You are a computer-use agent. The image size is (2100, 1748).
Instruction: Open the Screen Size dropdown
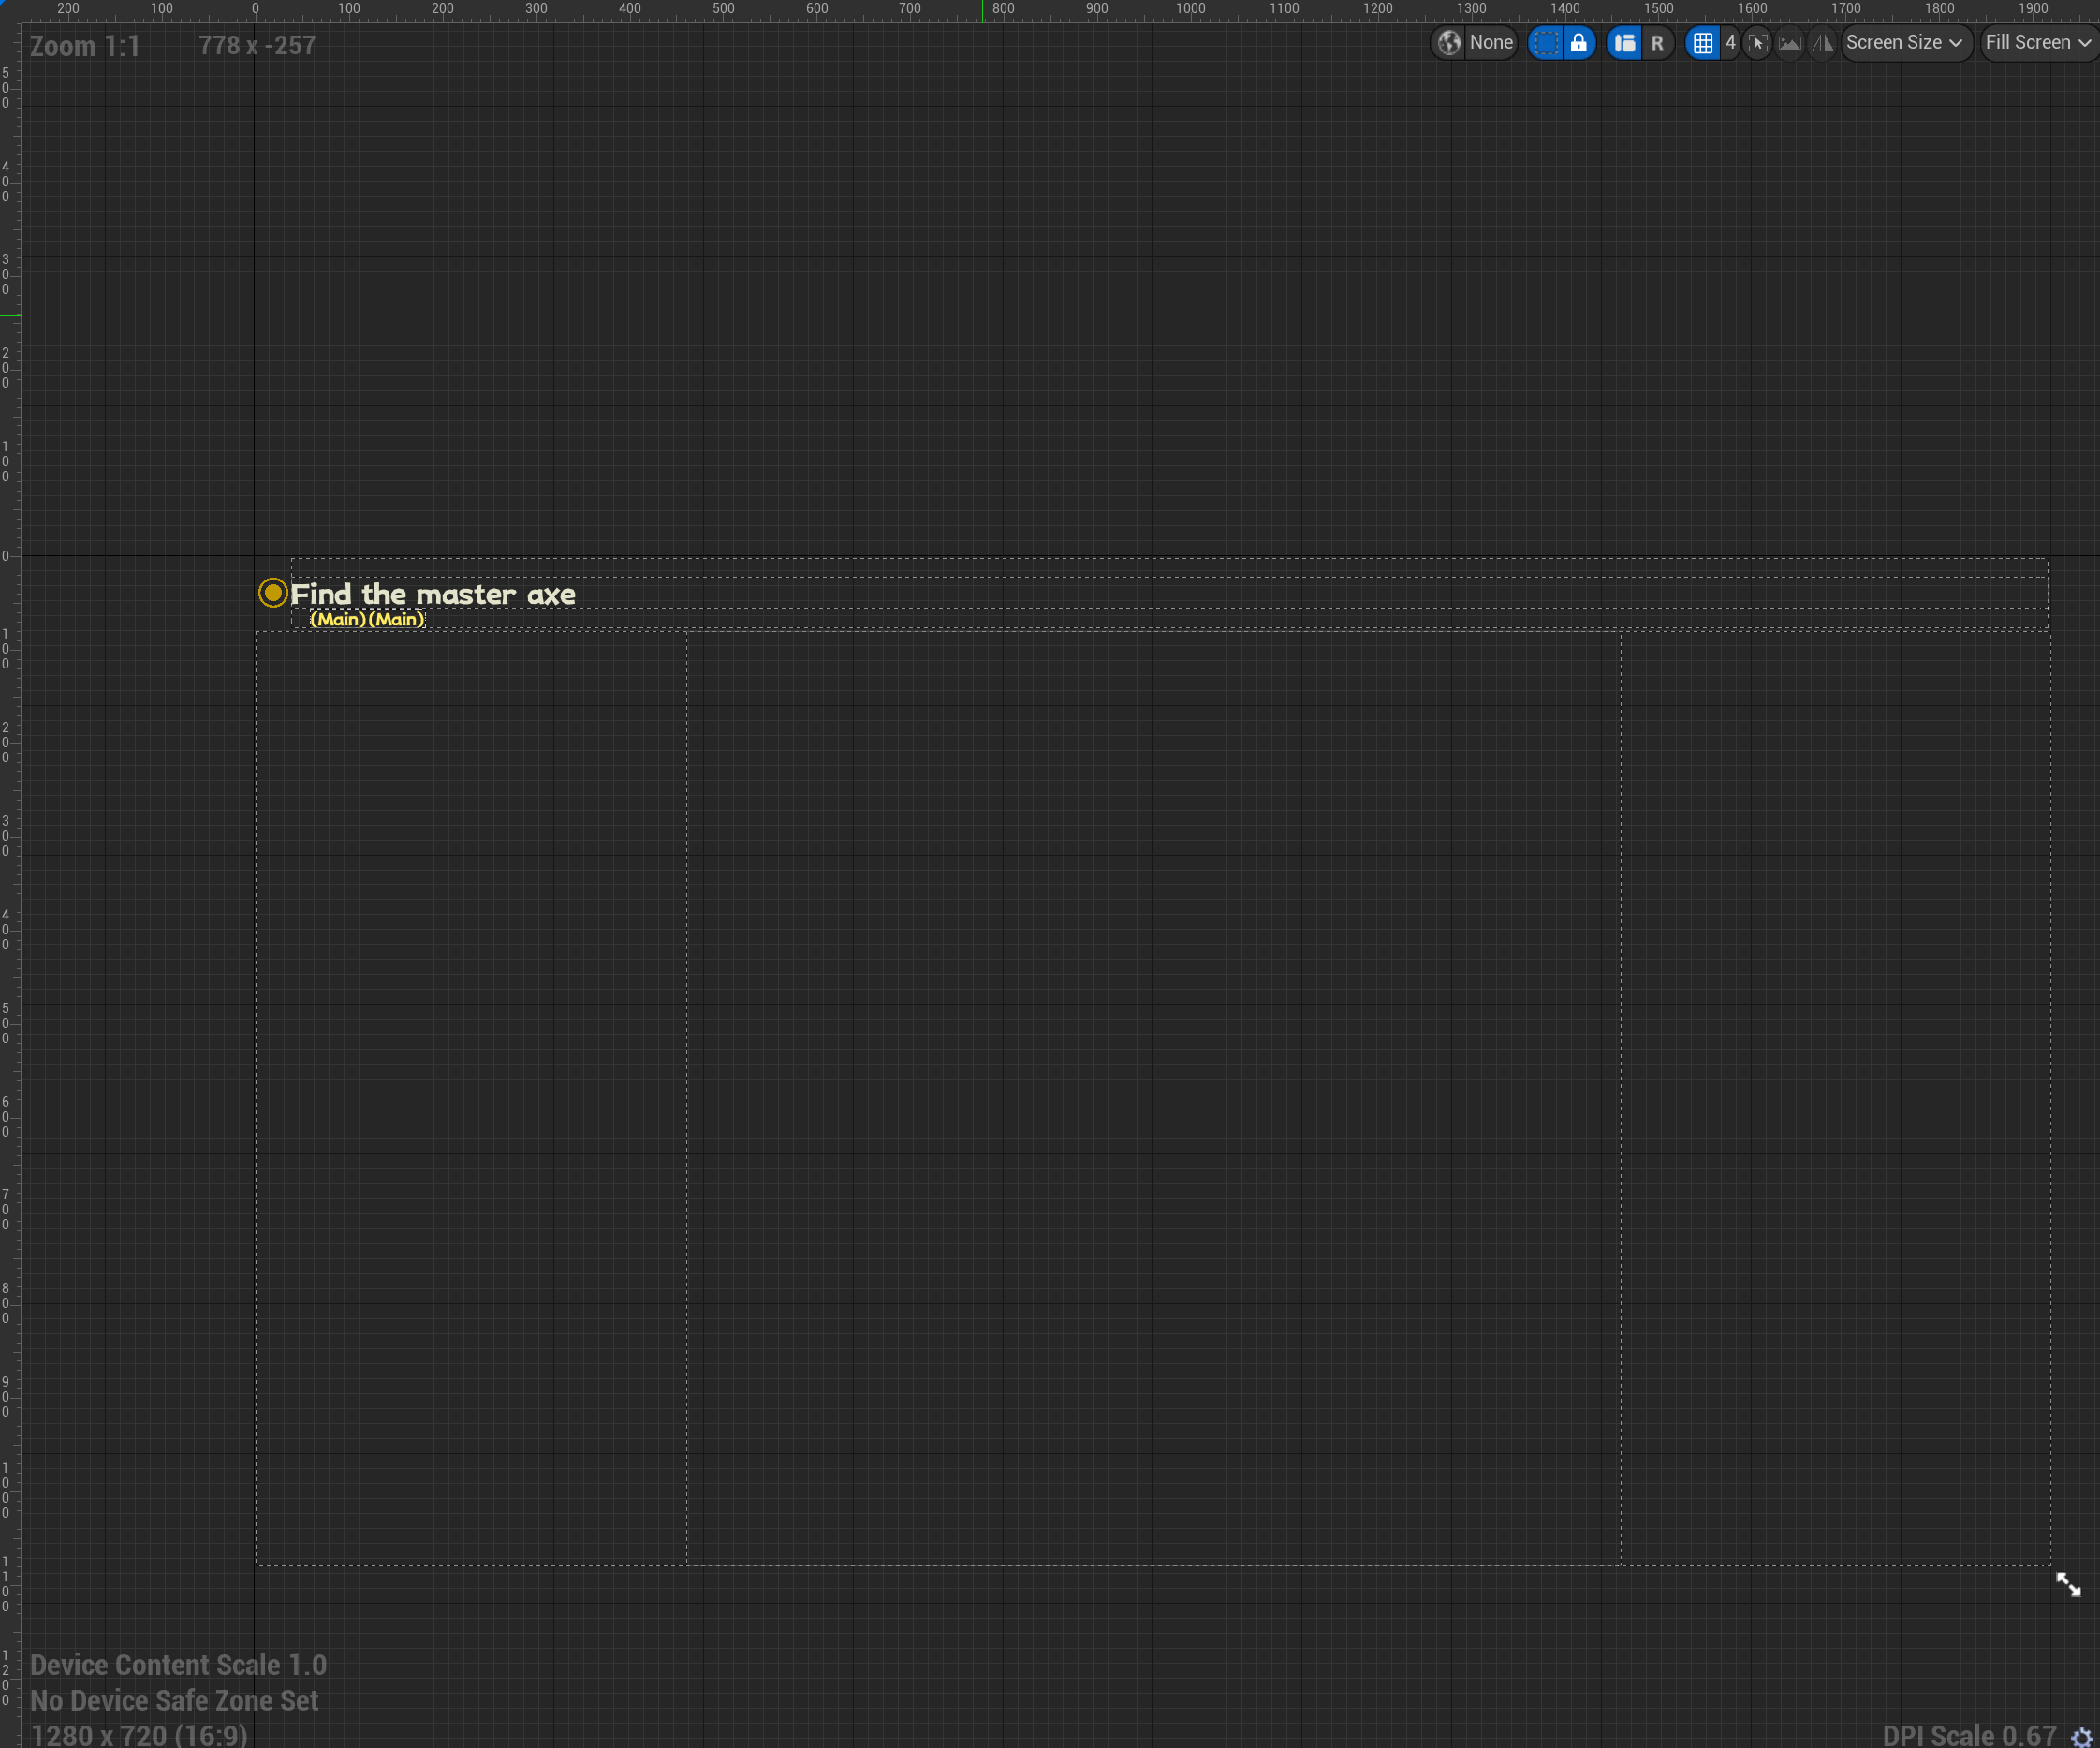click(x=1906, y=43)
